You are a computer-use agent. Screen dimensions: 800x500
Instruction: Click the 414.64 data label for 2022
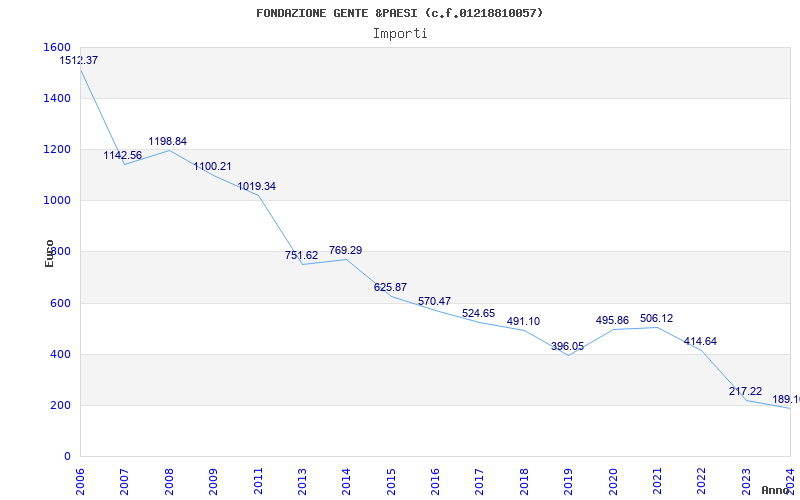pyautogui.click(x=700, y=342)
